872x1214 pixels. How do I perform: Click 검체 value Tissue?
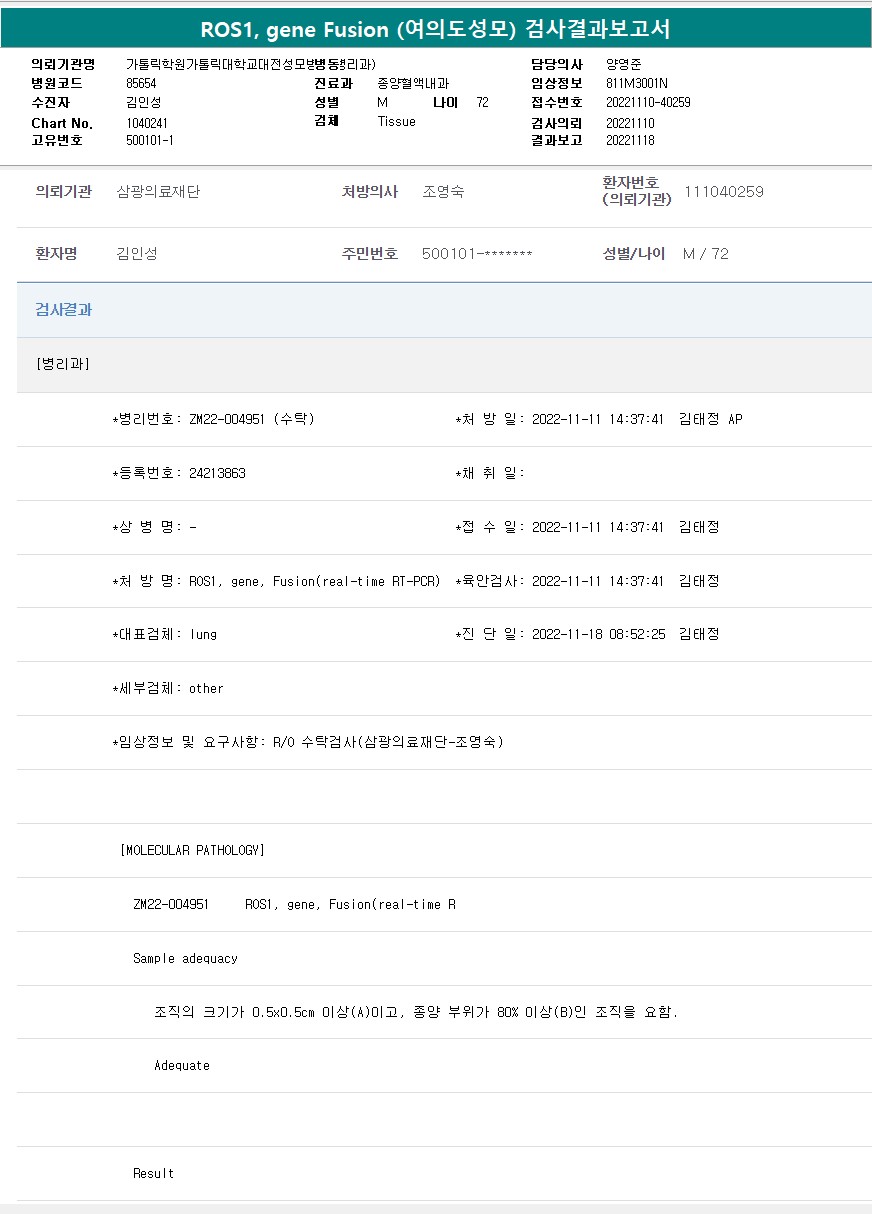(x=397, y=121)
